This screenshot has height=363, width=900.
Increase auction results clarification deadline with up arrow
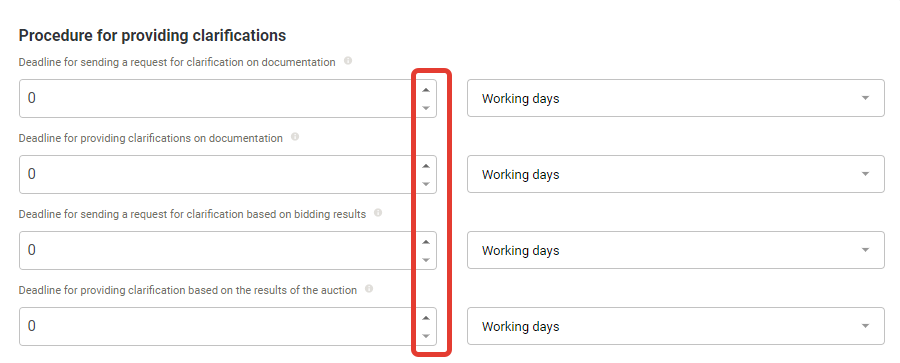click(426, 318)
